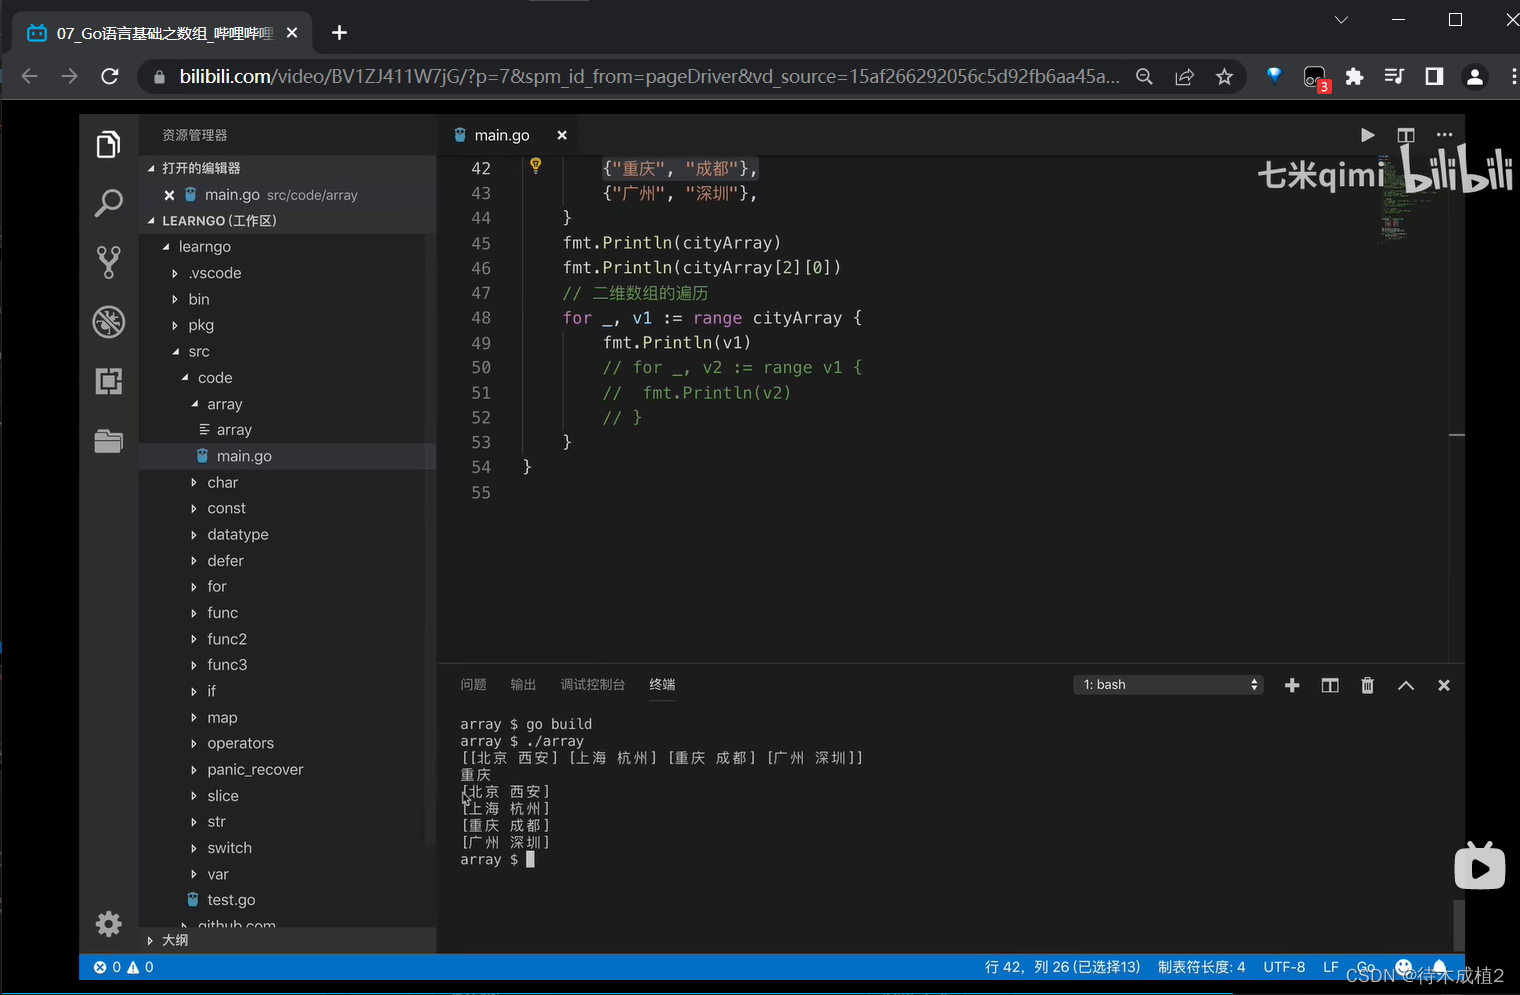The image size is (1520, 995).
Task: Click the lightbulb quick-fix icon on line 42
Action: tap(535, 166)
